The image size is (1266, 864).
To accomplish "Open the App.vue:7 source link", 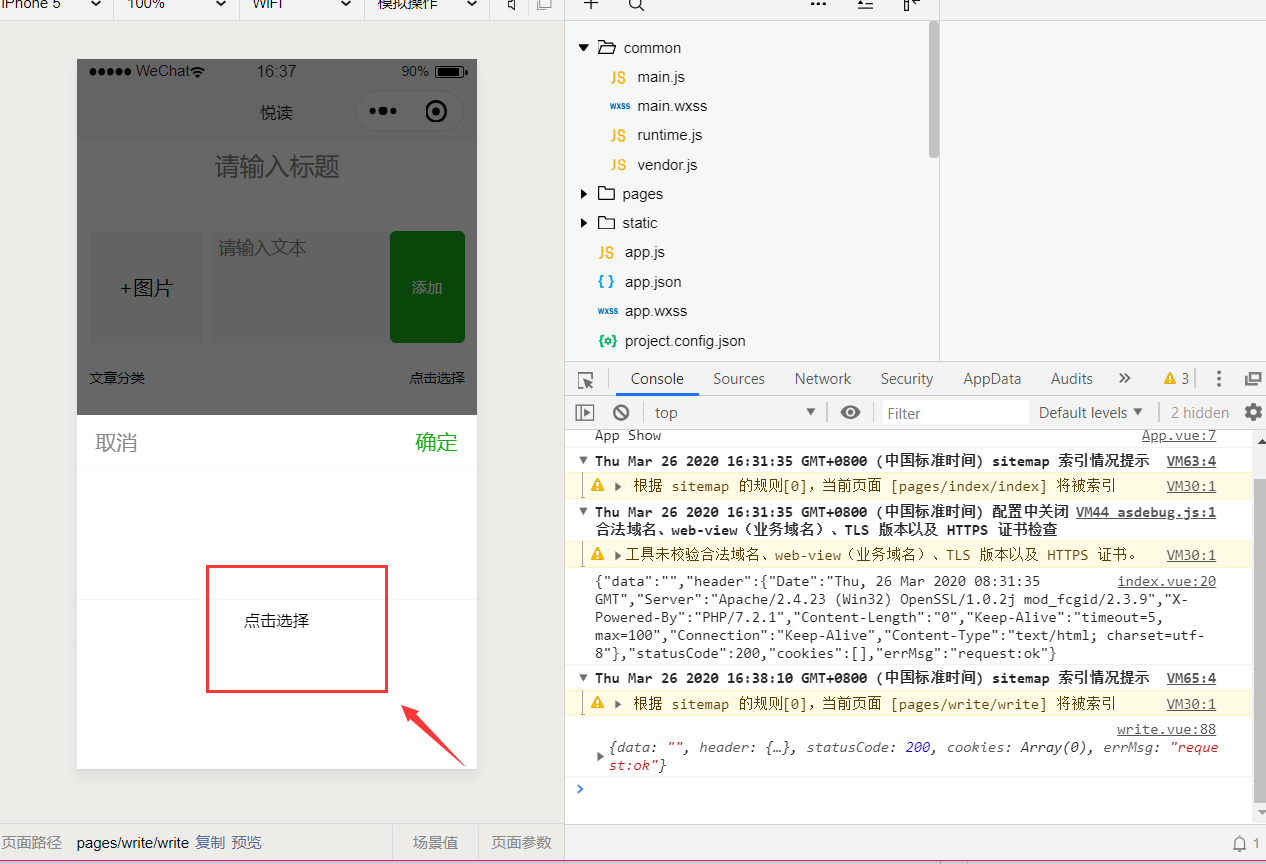I will (x=1179, y=435).
